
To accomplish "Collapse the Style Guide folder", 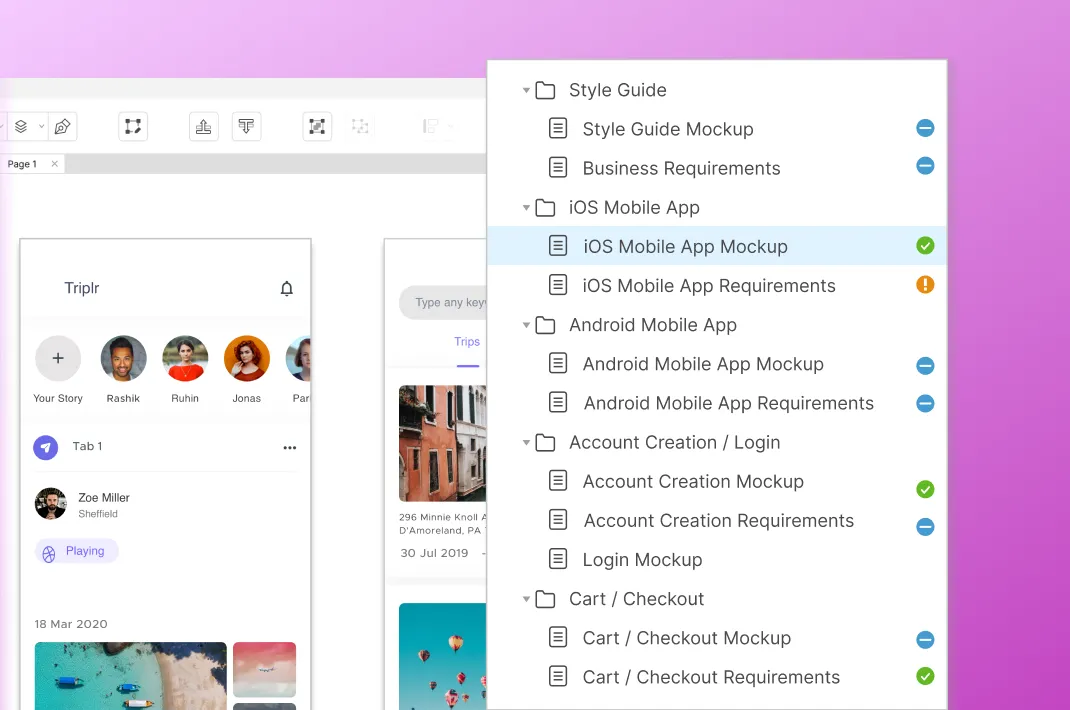I will tap(526, 91).
